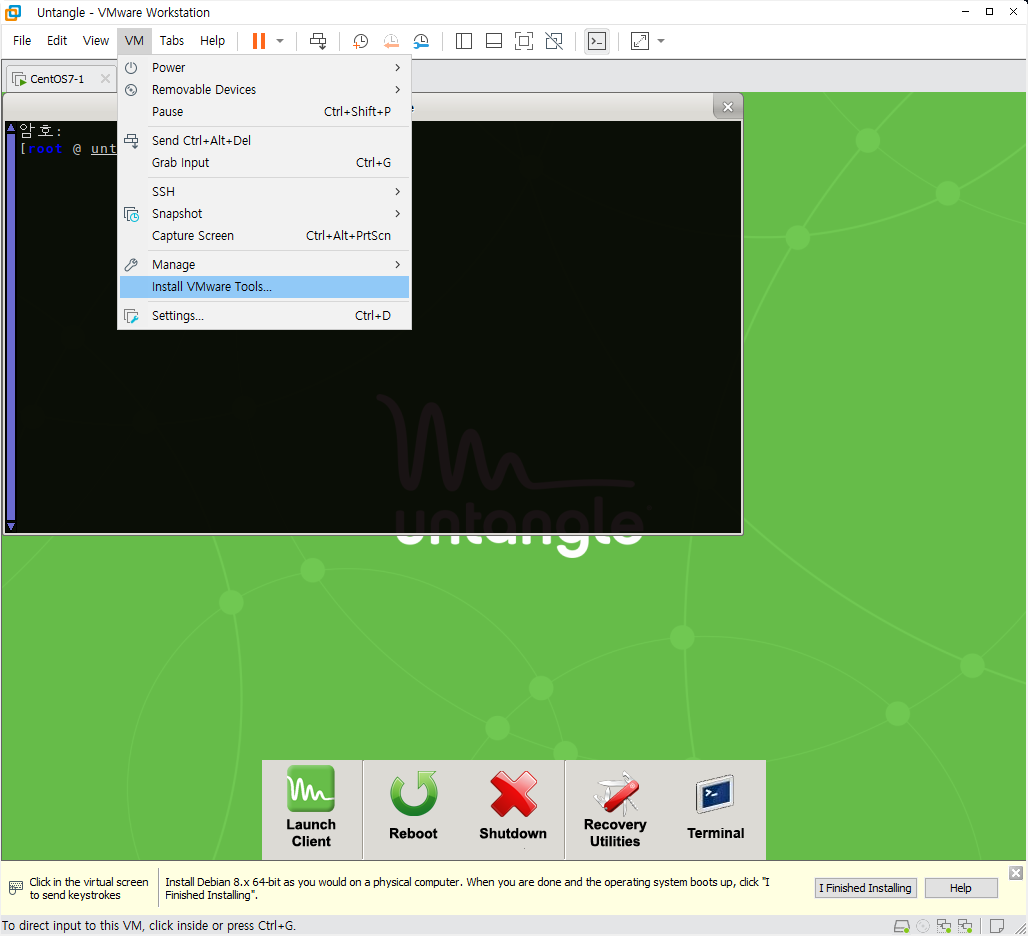The width and height of the screenshot is (1028, 936).
Task: Open the Tabs menu
Action: 172,41
